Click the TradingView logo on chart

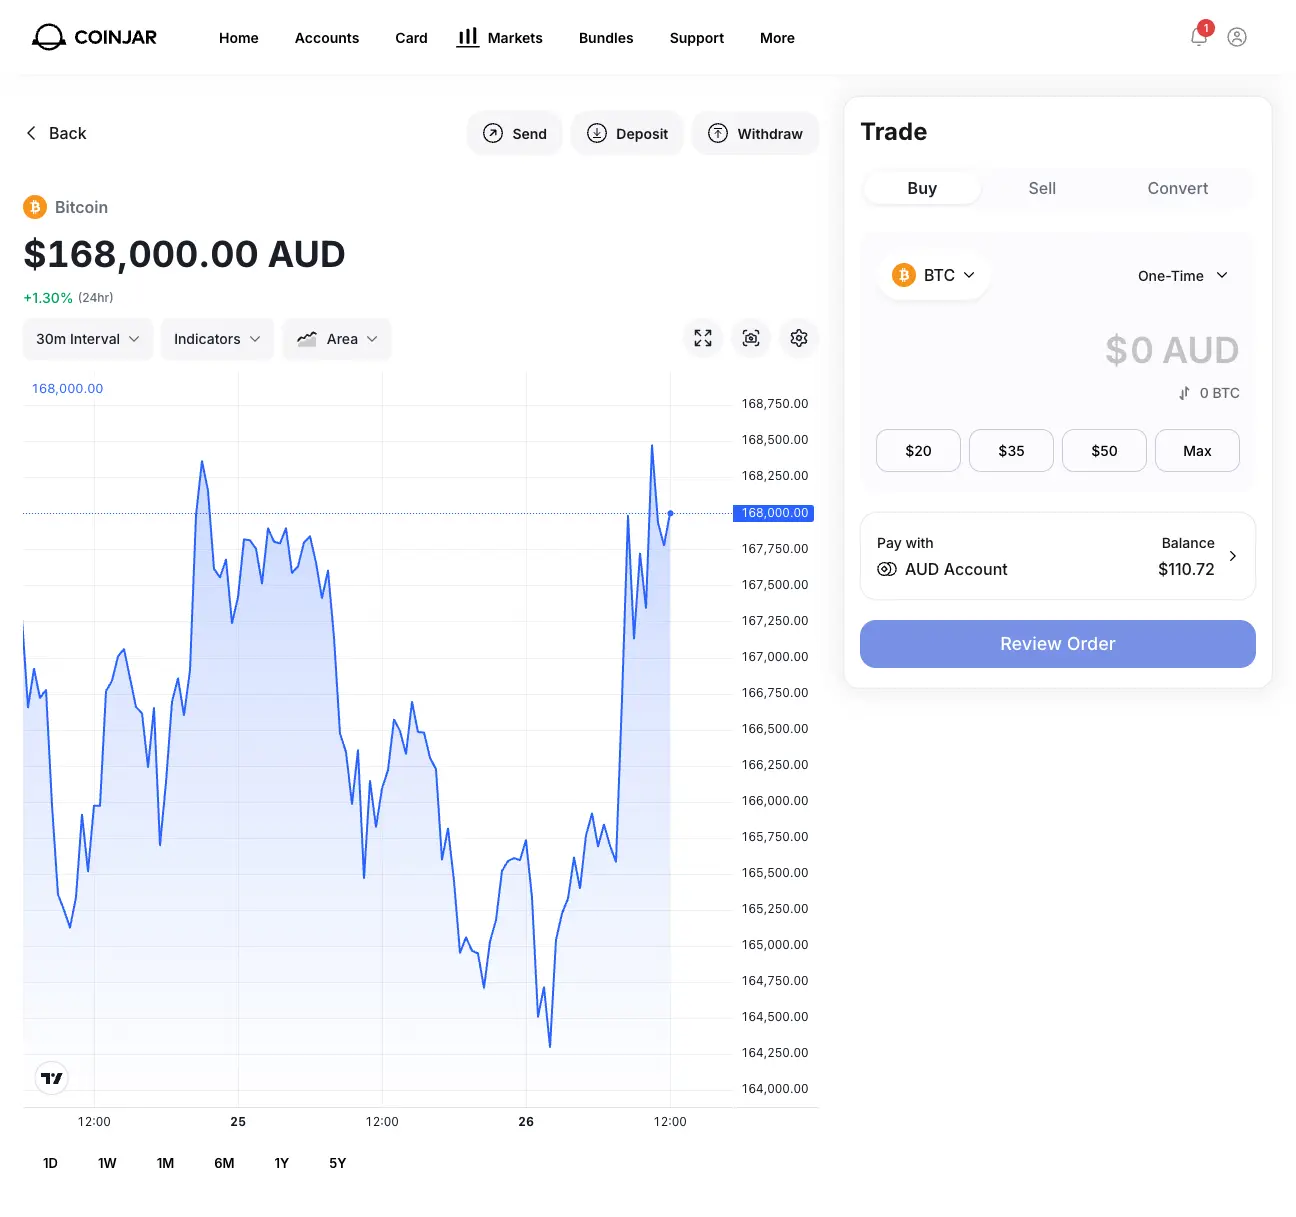pyautogui.click(x=52, y=1078)
